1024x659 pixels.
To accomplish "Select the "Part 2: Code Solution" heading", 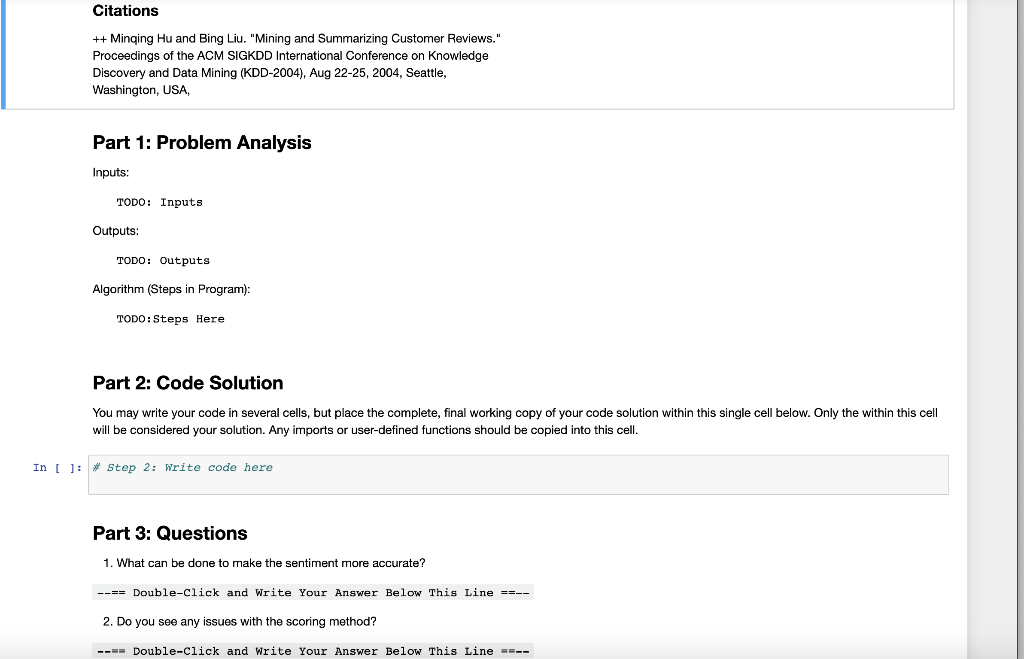I will tap(187, 382).
